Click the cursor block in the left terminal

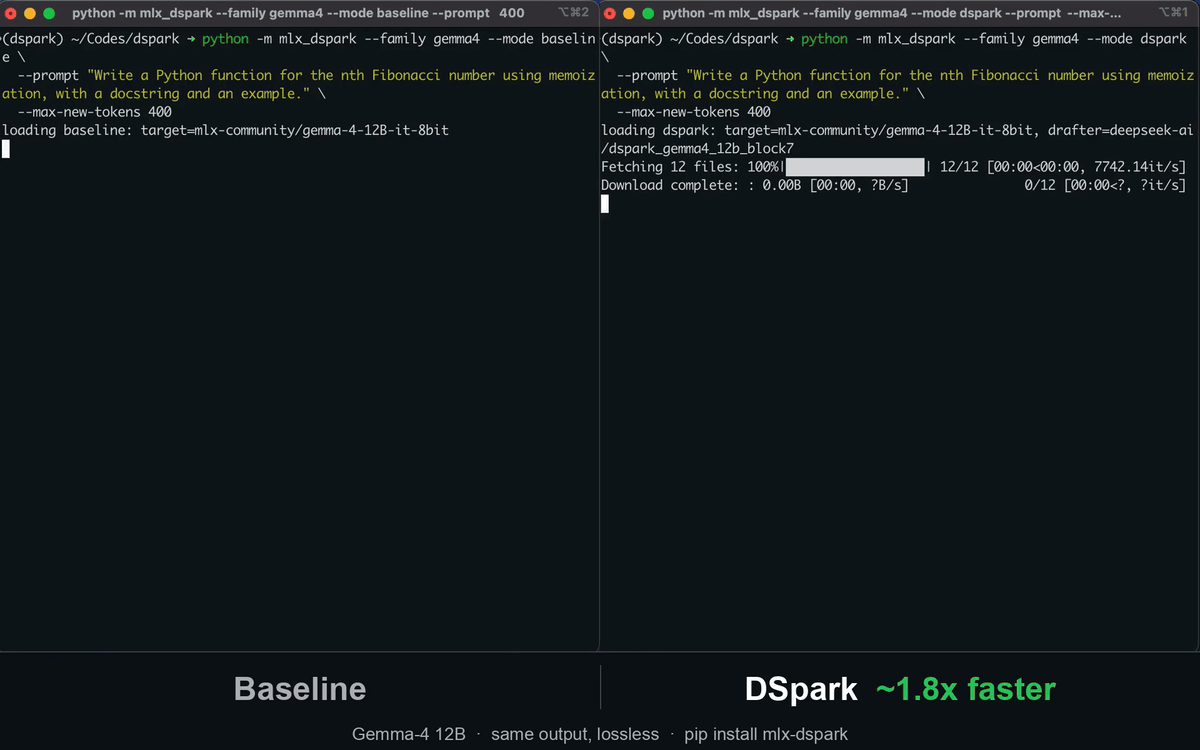point(6,149)
